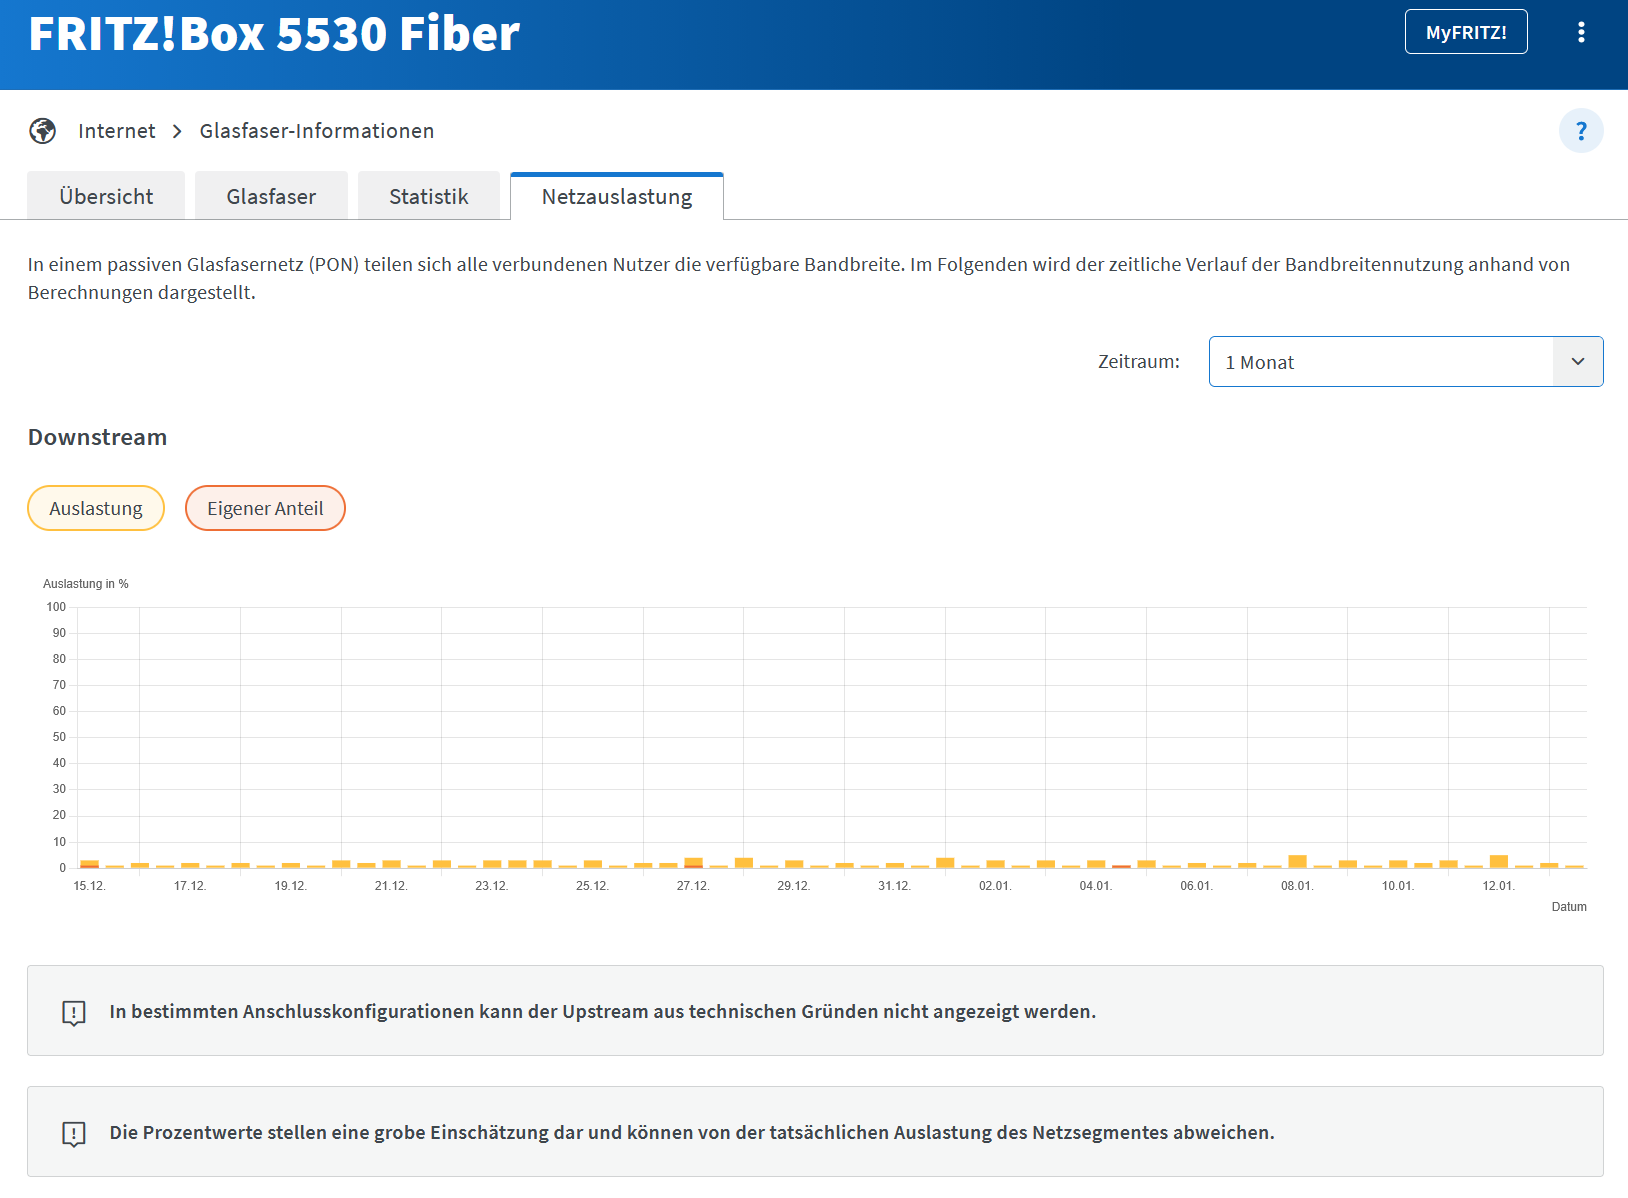Select the FRITZ!Box 5530 Fiber title
This screenshot has height=1198, width=1628.
pyautogui.click(x=274, y=33)
